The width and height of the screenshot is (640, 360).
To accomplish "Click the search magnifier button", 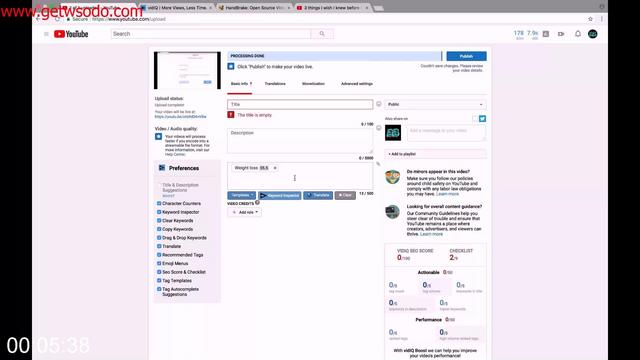I will pyautogui.click(x=322, y=34).
